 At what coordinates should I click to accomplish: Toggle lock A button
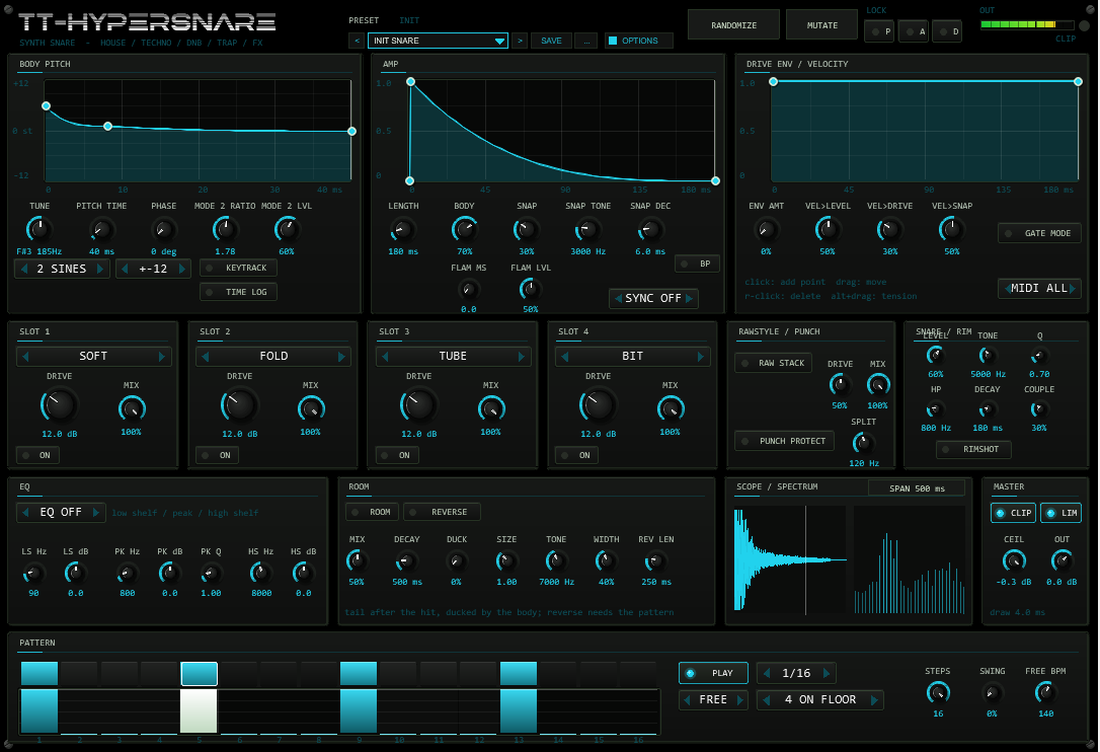(913, 32)
